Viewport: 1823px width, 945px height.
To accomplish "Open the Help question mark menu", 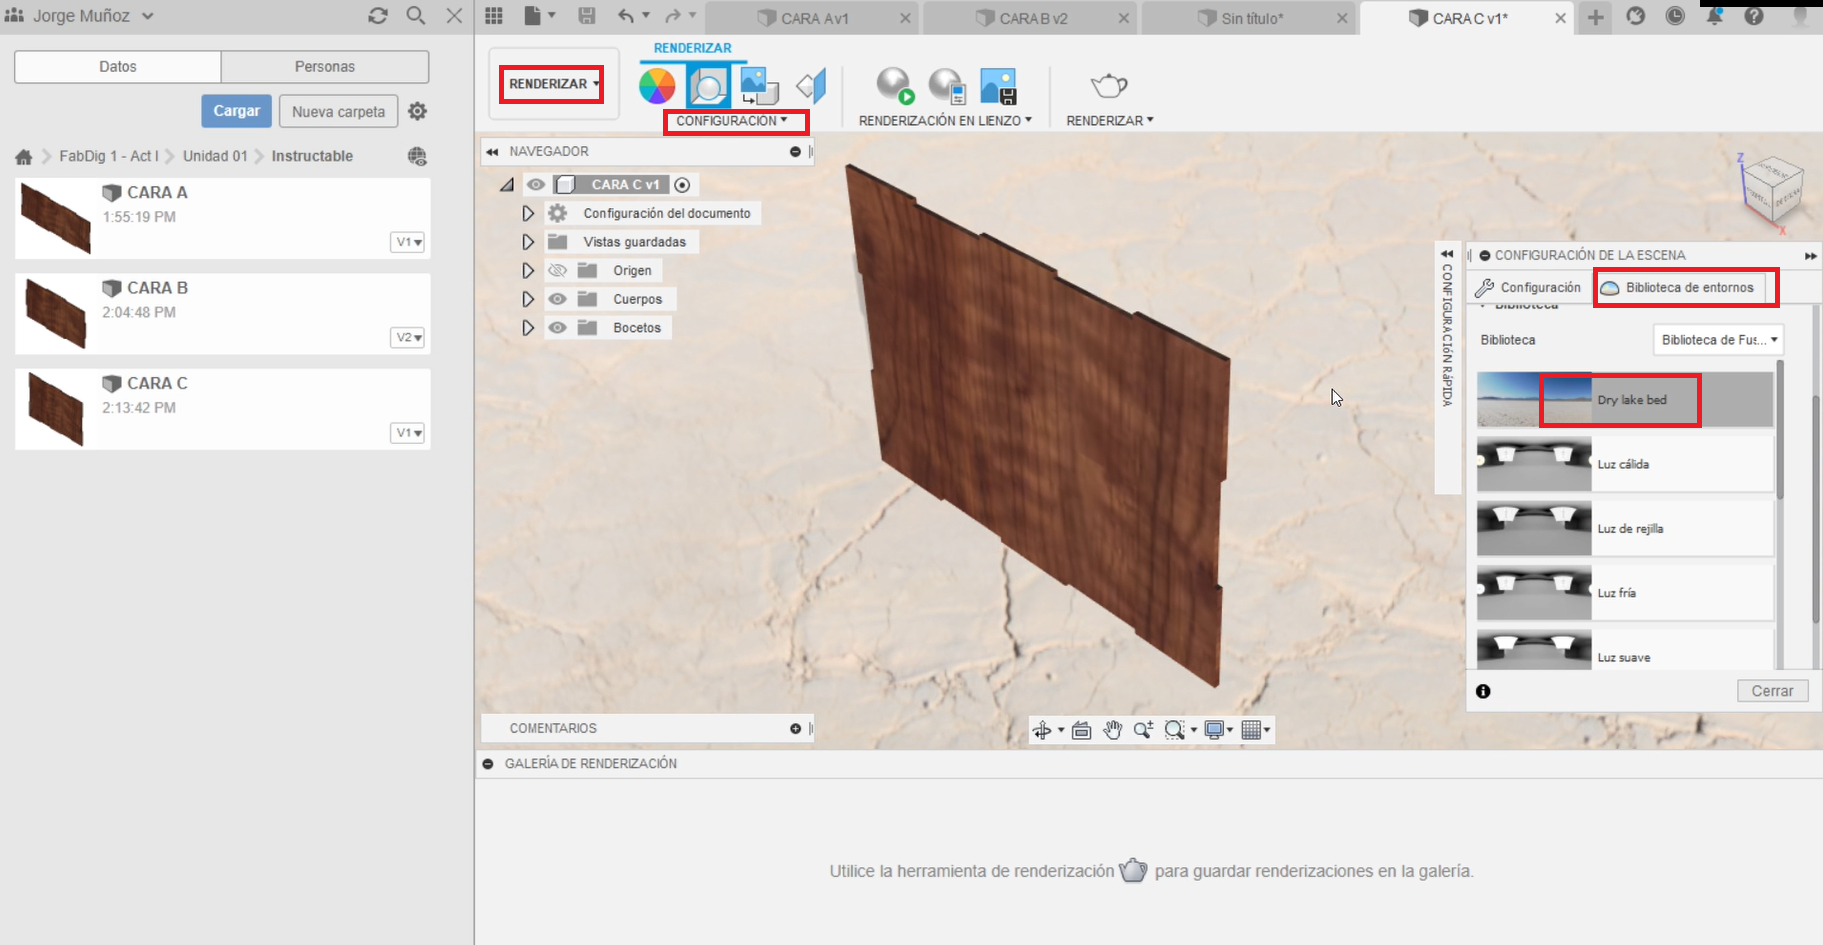I will [x=1754, y=16].
